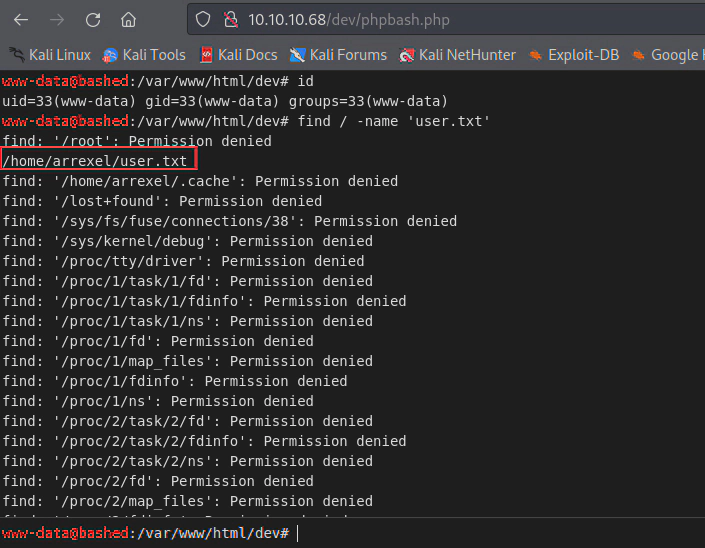The height and width of the screenshot is (548, 705).
Task: Click the forward navigation arrow
Action: (x=57, y=19)
